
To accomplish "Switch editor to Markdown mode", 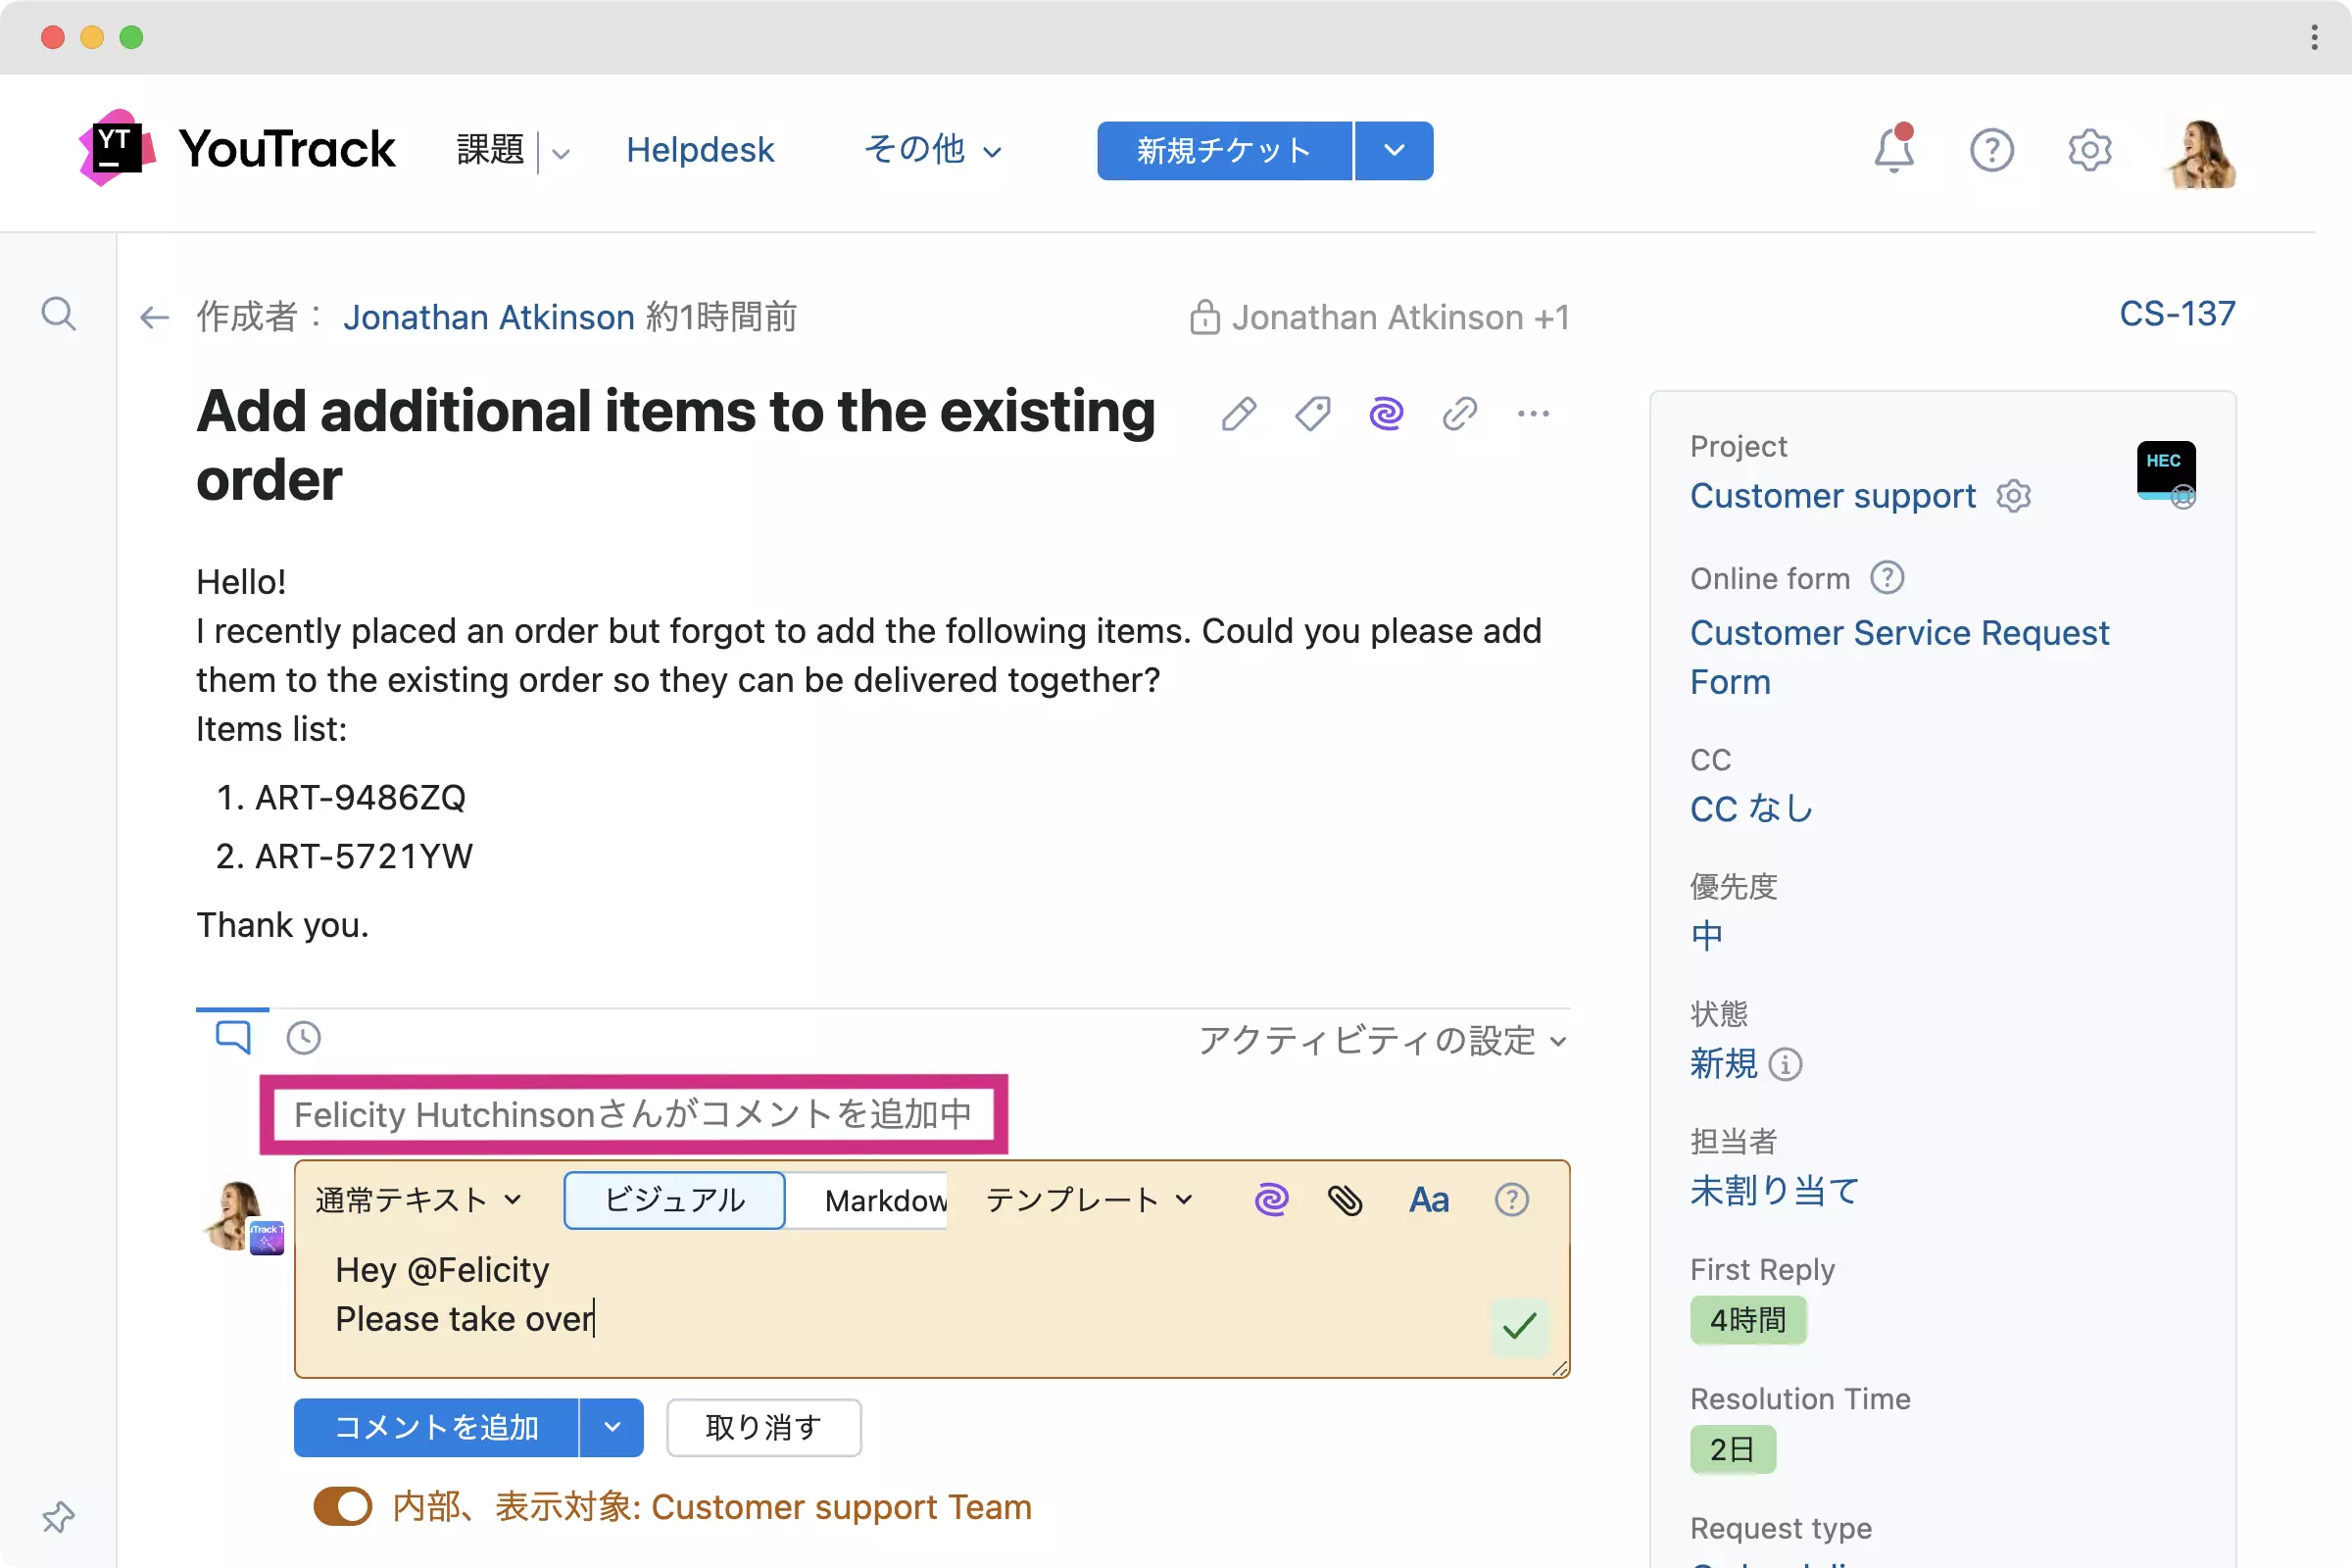I will (x=884, y=1199).
